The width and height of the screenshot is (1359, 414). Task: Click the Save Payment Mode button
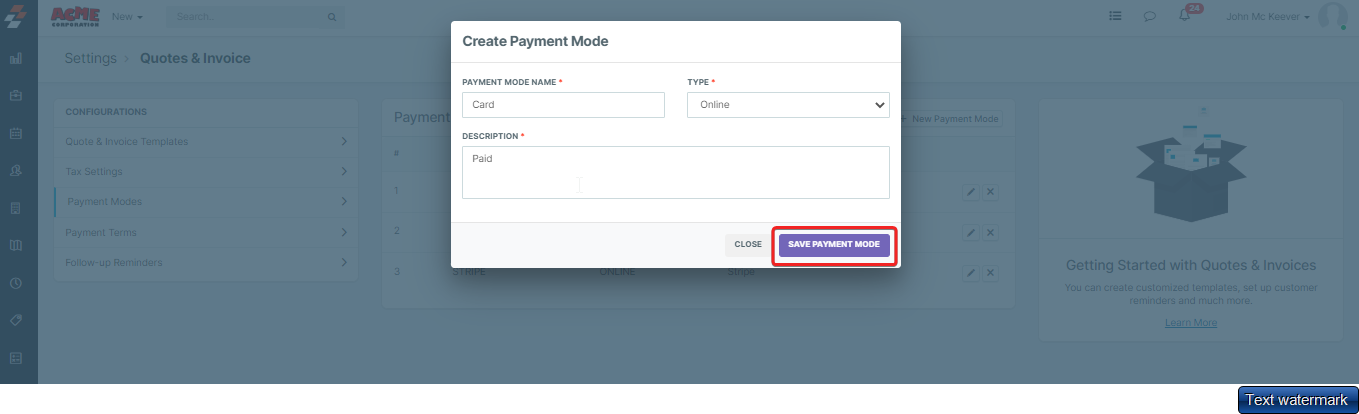(x=834, y=244)
